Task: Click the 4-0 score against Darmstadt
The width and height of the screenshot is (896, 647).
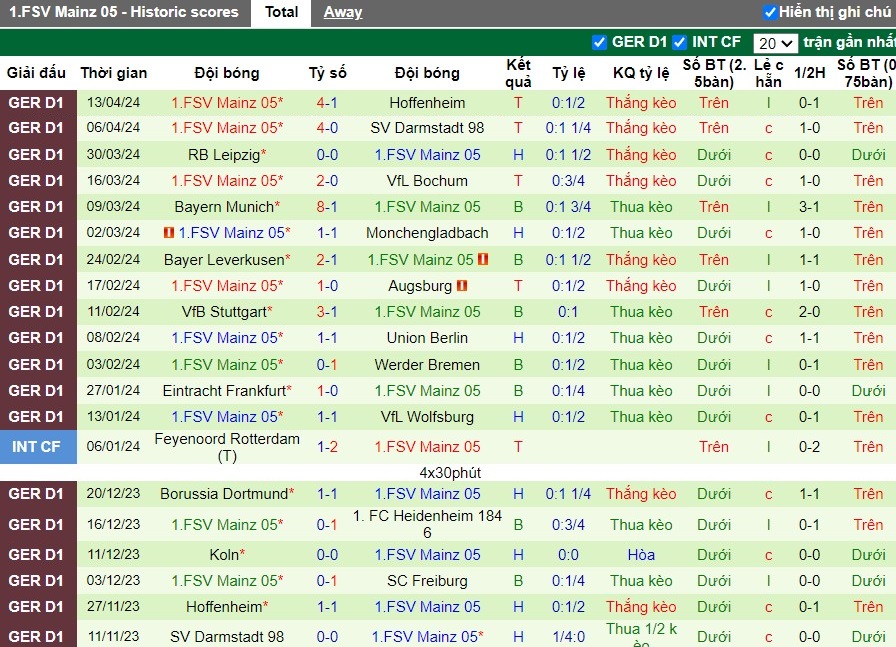Action: (327, 127)
